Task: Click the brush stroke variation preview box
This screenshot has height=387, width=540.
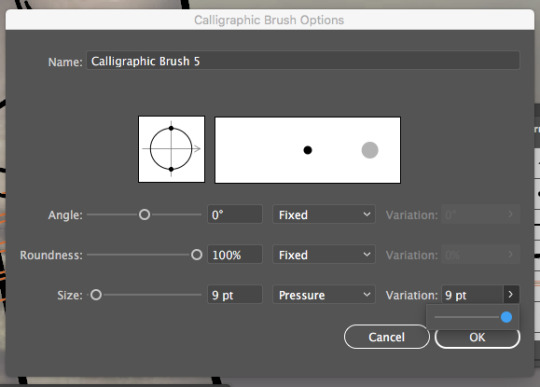Action: 308,150
